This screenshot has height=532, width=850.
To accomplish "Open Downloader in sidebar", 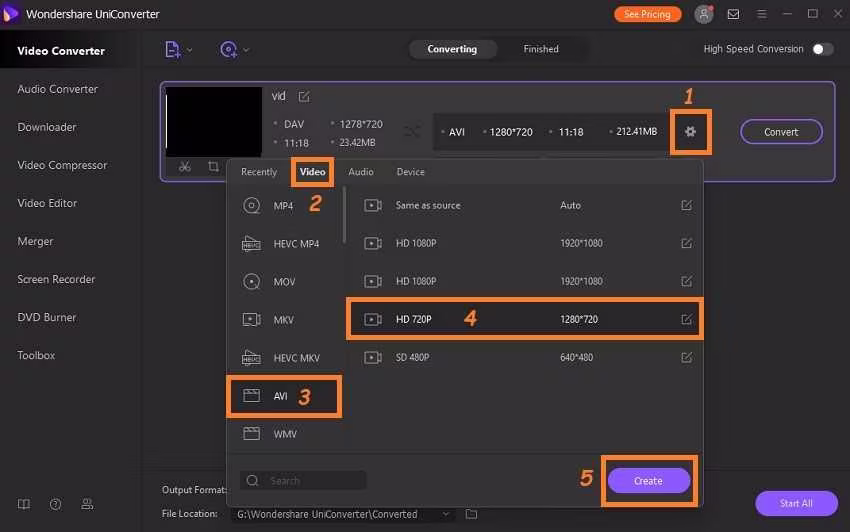I will pyautogui.click(x=47, y=127).
